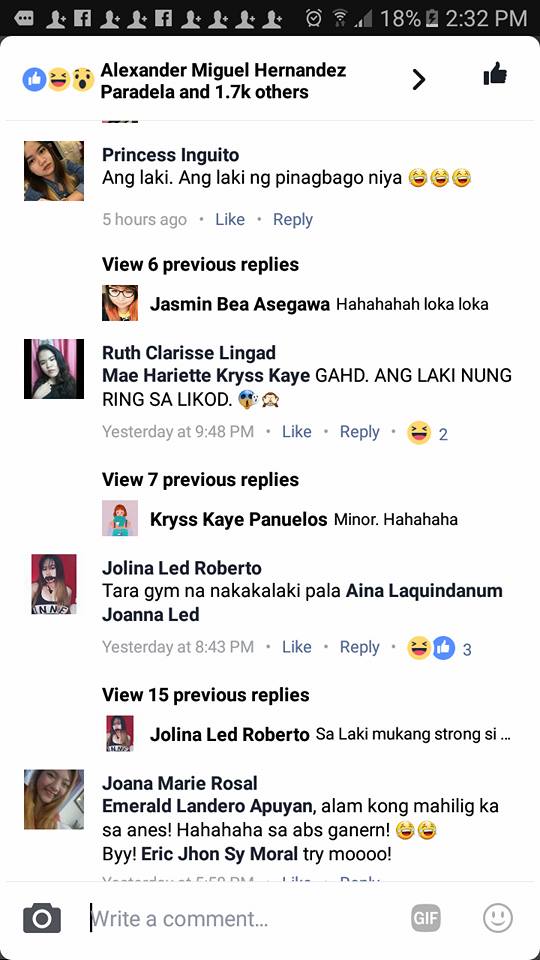This screenshot has width=540, height=960.
Task: Open Joana Marie Rosal's profile picture
Action: tap(54, 799)
